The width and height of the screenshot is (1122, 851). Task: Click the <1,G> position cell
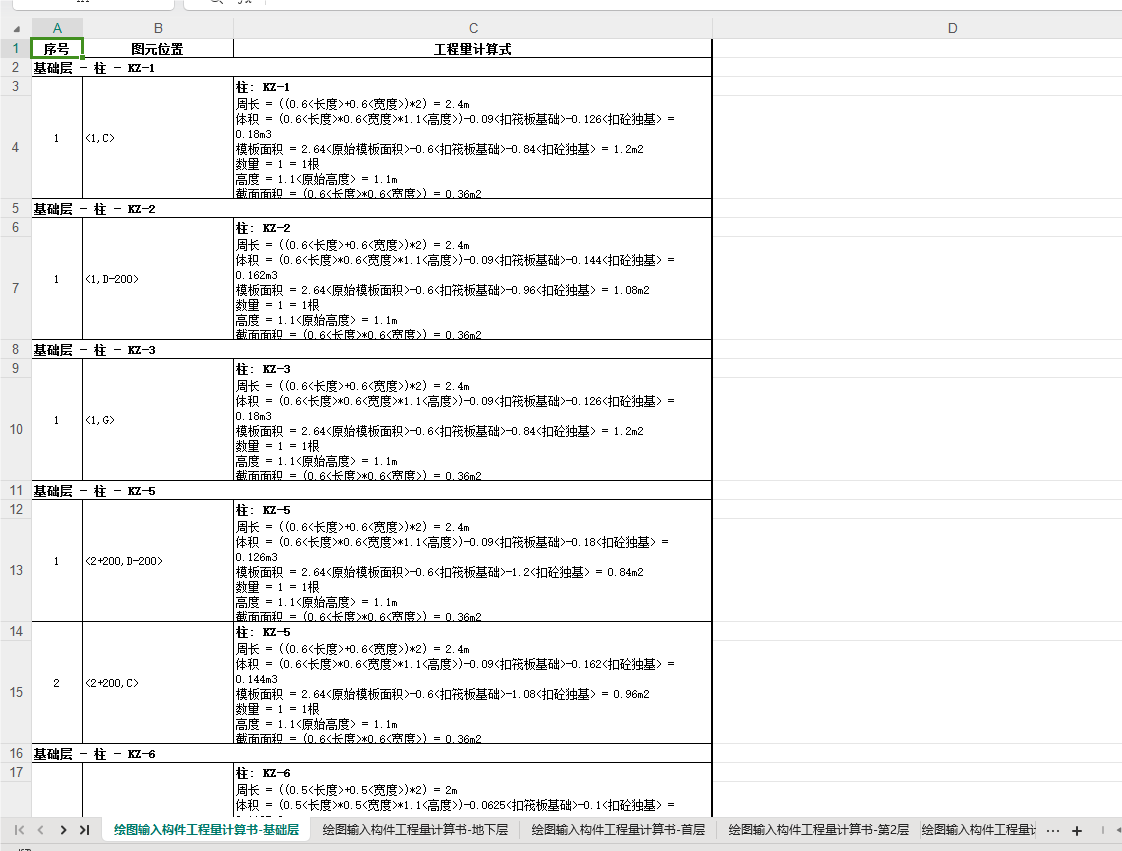[158, 420]
